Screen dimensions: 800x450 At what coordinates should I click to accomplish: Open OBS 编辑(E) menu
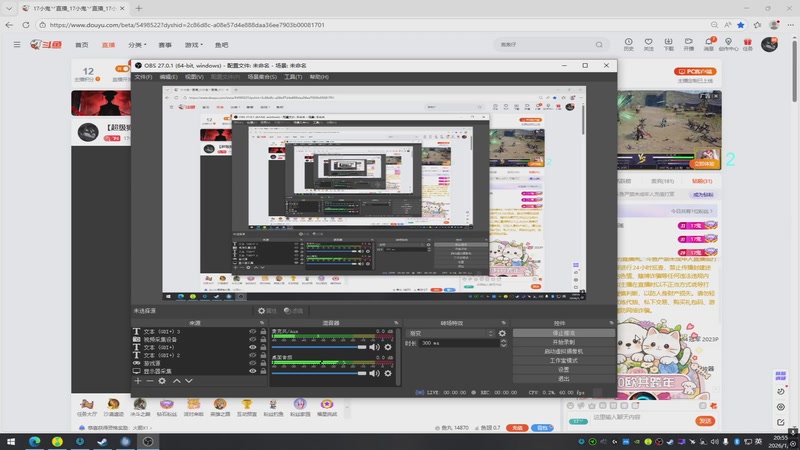point(168,77)
